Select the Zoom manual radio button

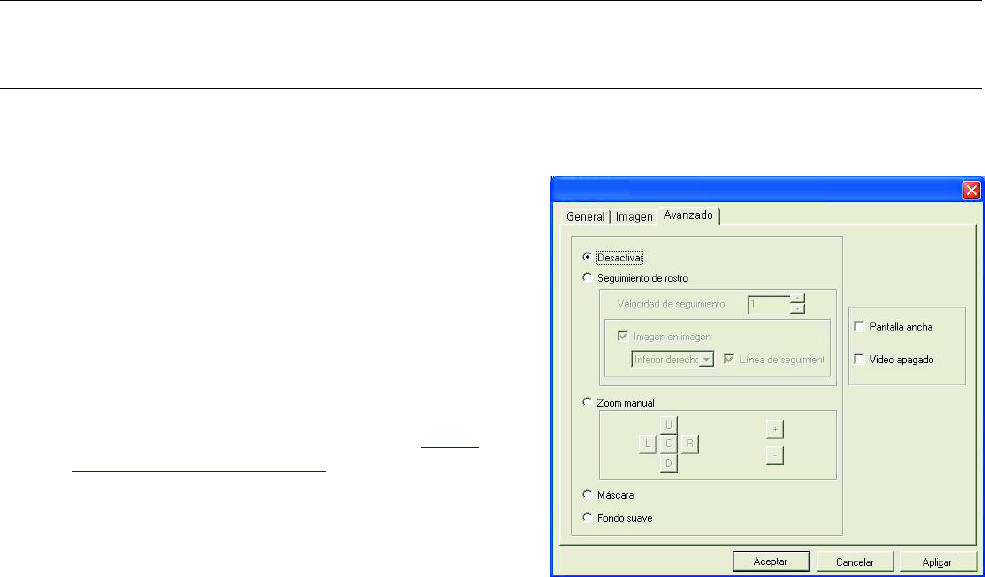[x=587, y=402]
